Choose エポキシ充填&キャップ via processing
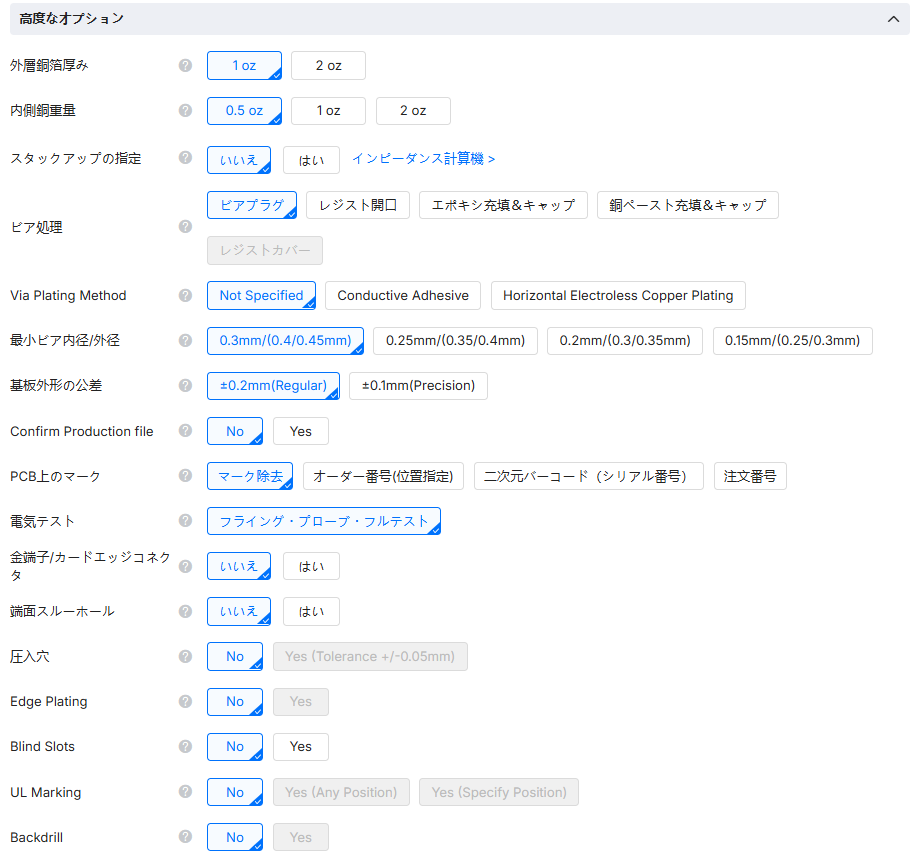The width and height of the screenshot is (920, 864). [503, 206]
